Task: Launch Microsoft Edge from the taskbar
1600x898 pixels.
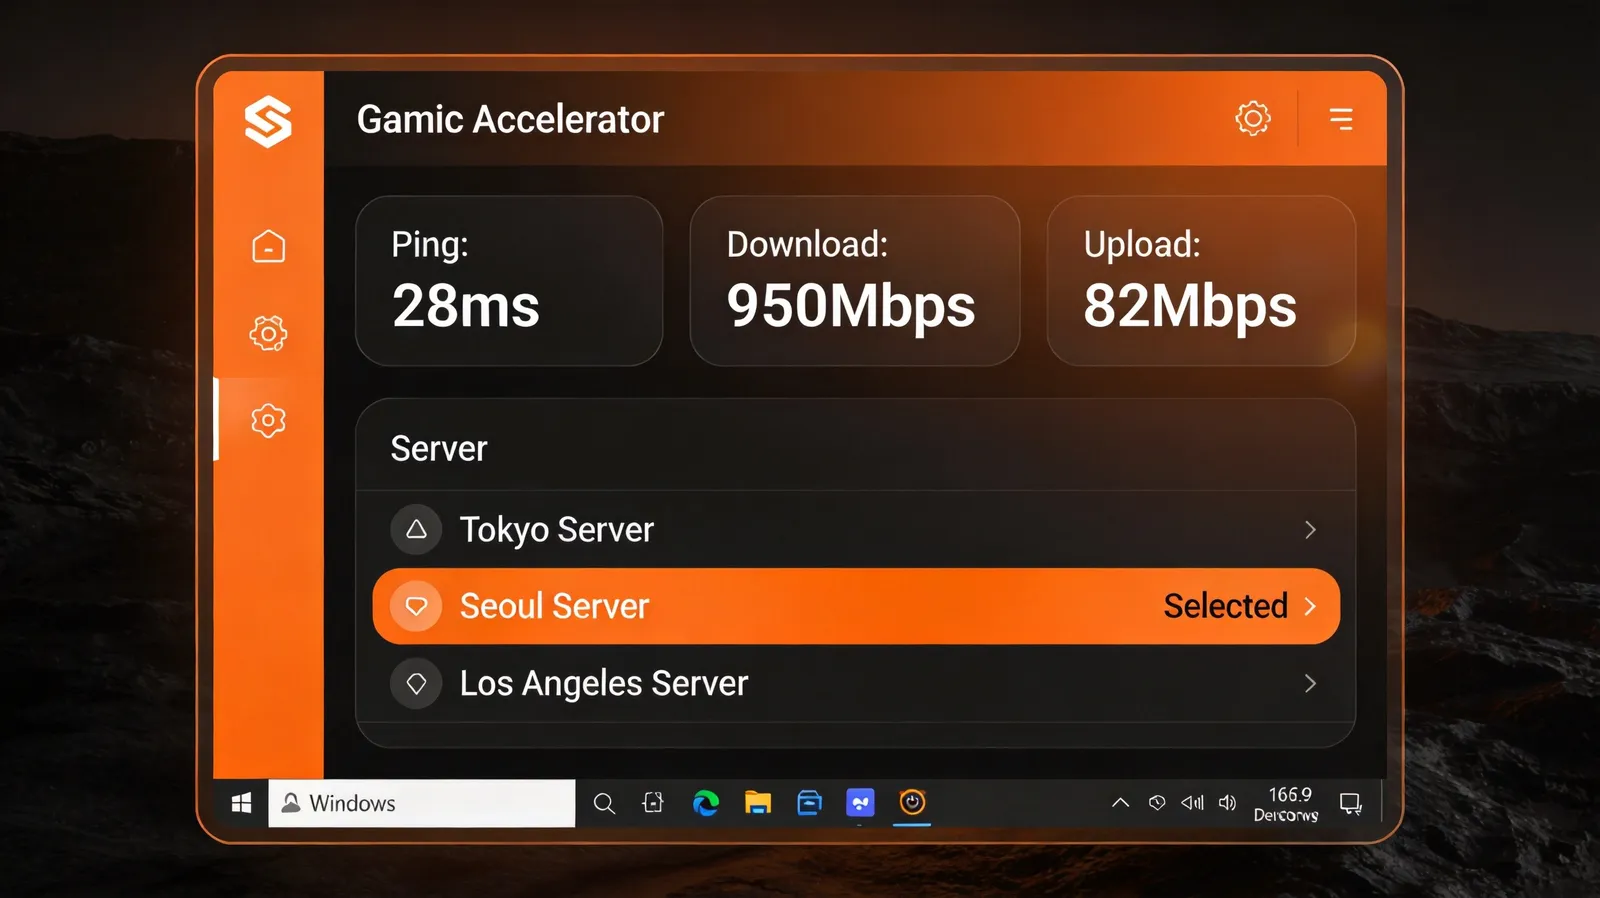Action: [706, 803]
